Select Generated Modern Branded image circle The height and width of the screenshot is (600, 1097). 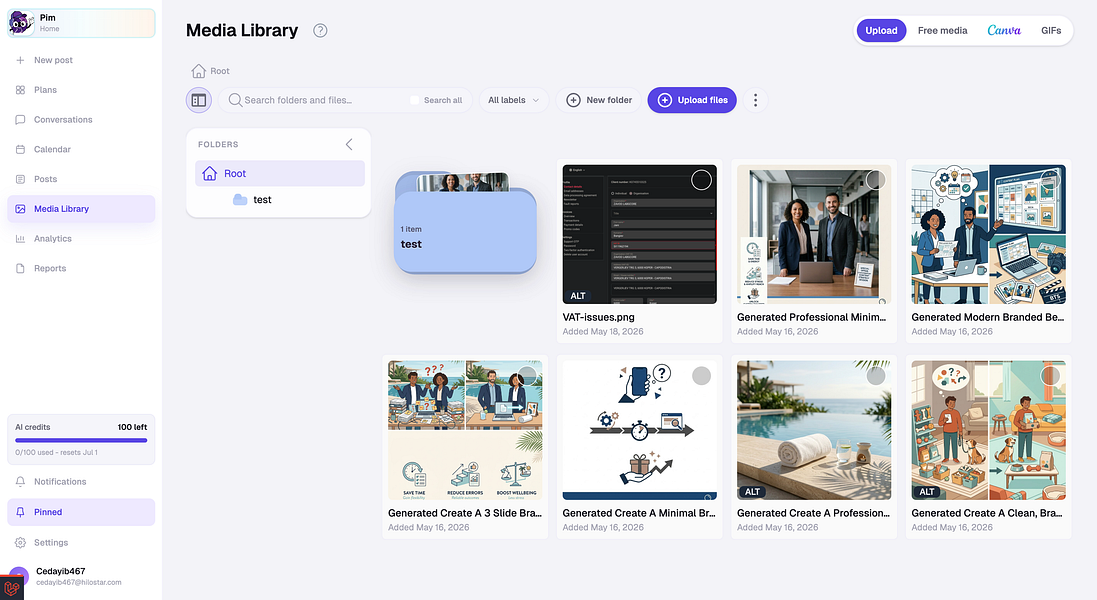pyautogui.click(x=1050, y=180)
